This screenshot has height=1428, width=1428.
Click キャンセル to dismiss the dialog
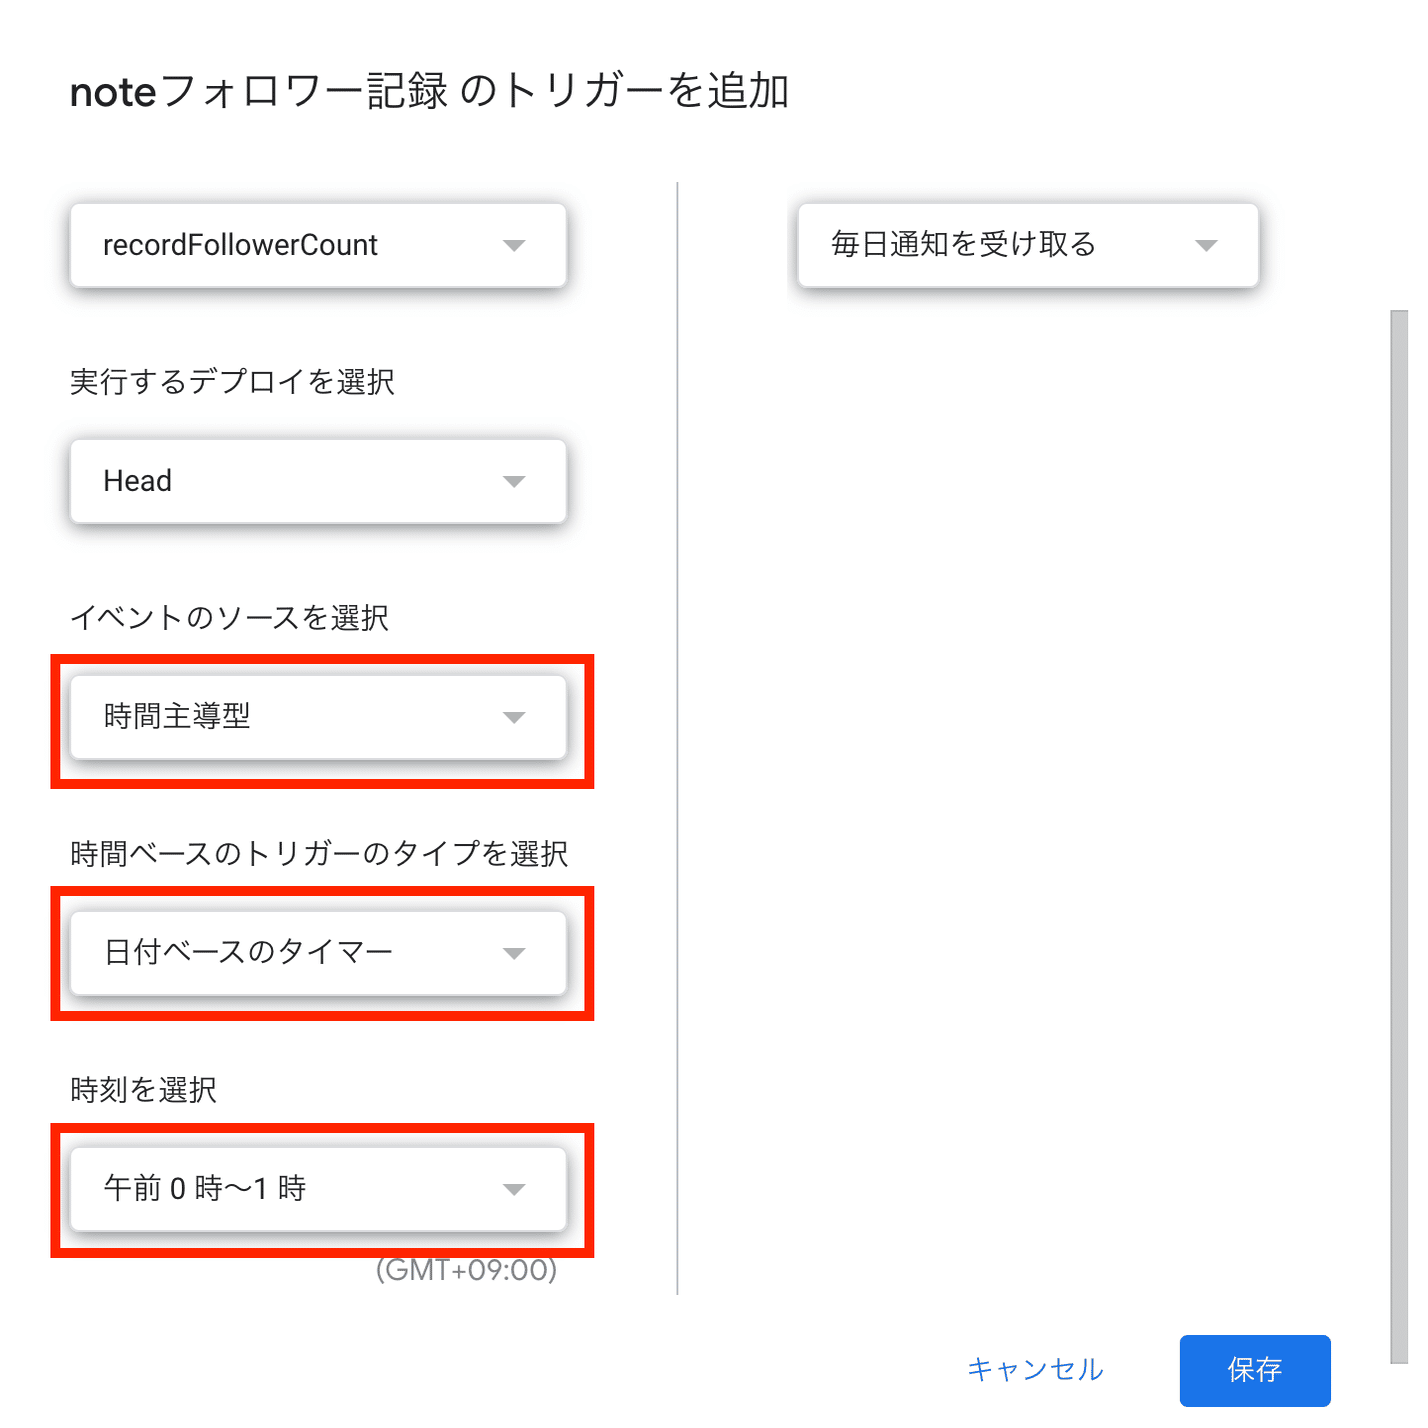(1033, 1370)
